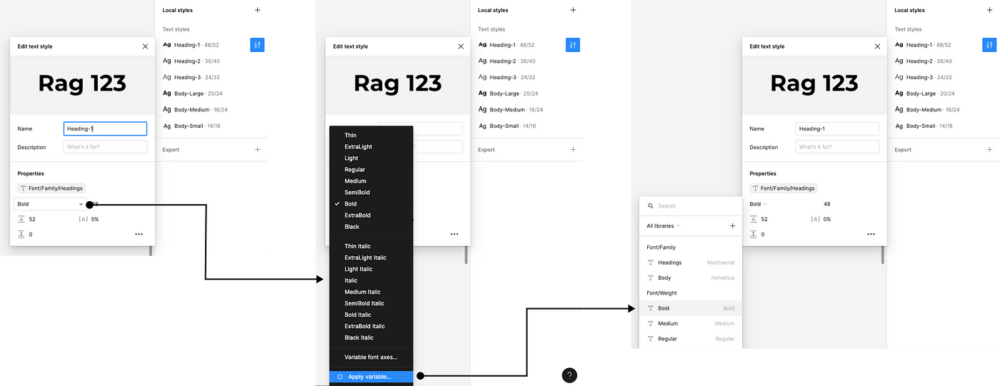Open more type options in left dialog

pyautogui.click(x=139, y=234)
